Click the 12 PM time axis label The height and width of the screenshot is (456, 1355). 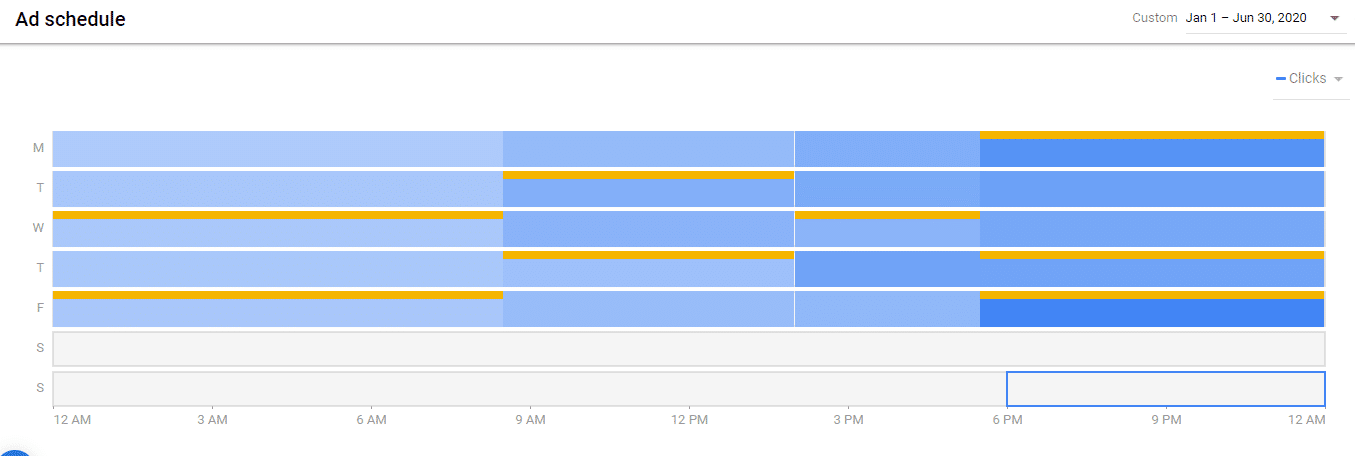689,420
